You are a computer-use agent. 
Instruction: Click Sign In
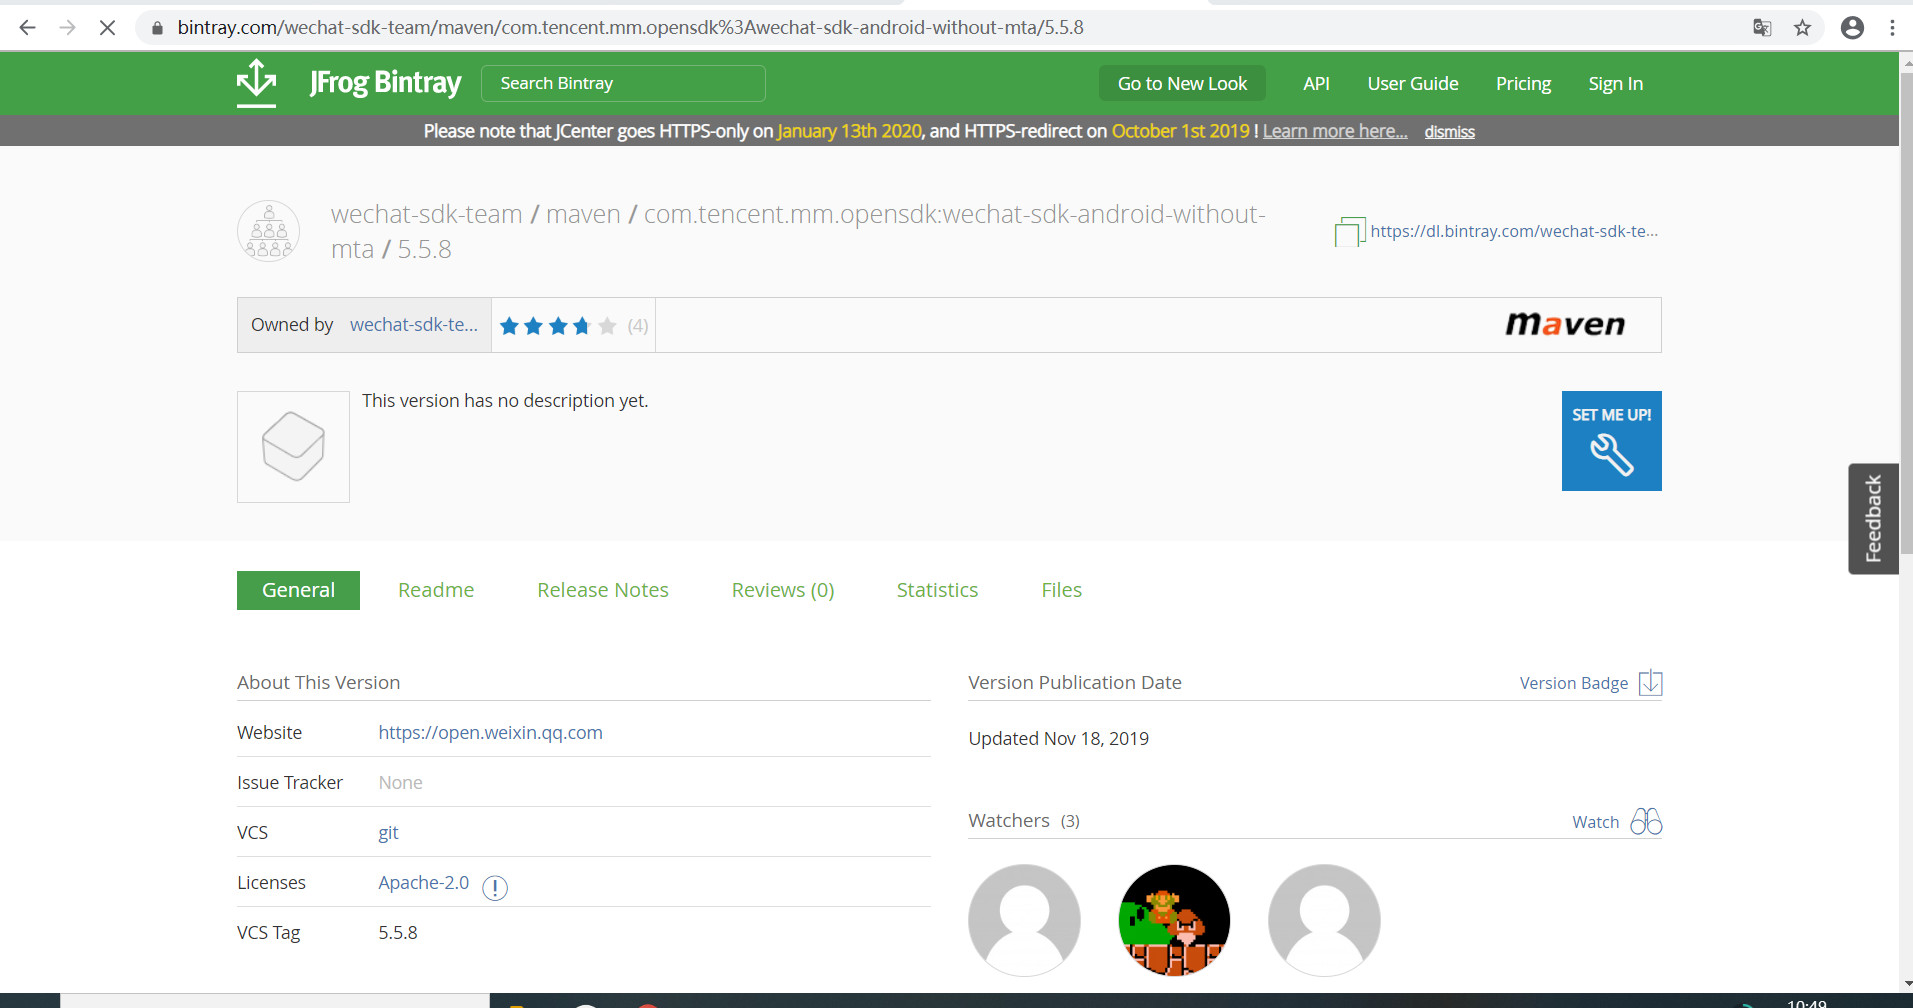[1615, 84]
